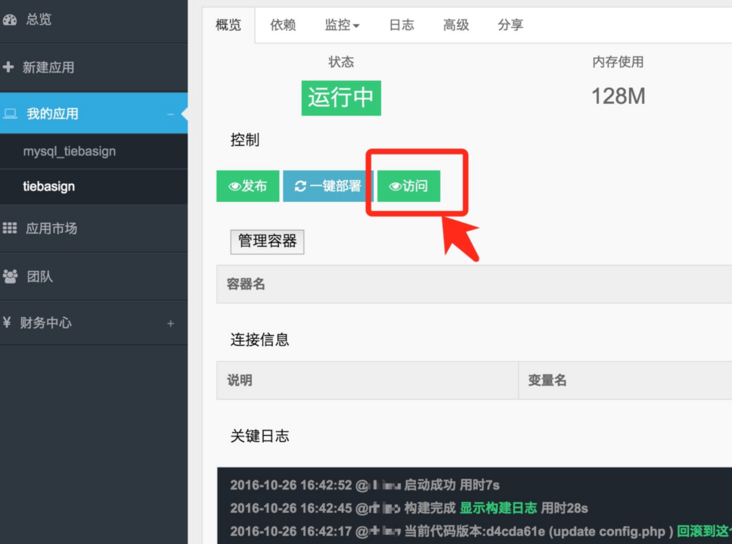Click the laptop icon beside 我的应用
Screen dimensions: 732x544
tap(10, 113)
